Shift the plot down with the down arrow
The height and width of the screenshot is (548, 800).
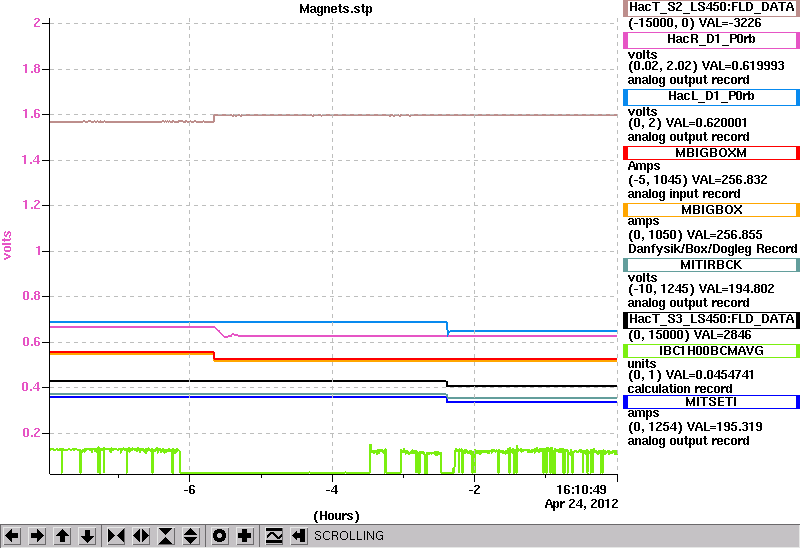click(x=87, y=536)
